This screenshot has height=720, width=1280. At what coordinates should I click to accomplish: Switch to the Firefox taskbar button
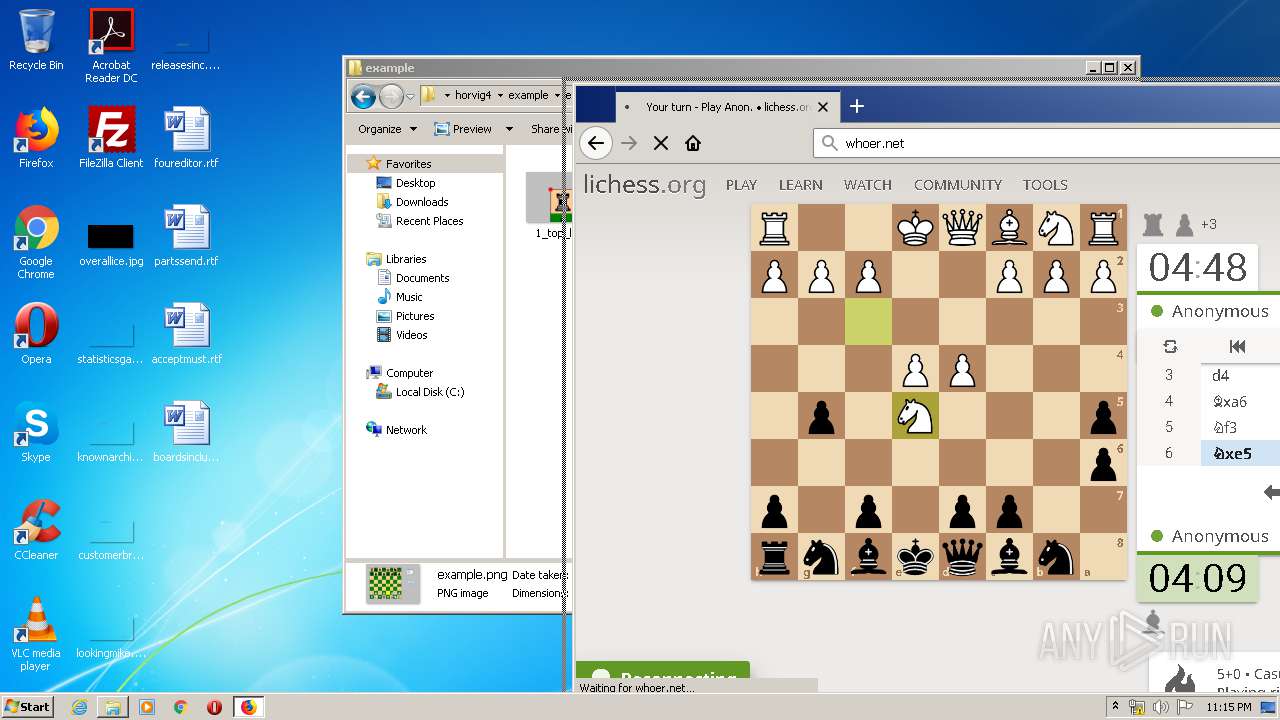tap(248, 707)
